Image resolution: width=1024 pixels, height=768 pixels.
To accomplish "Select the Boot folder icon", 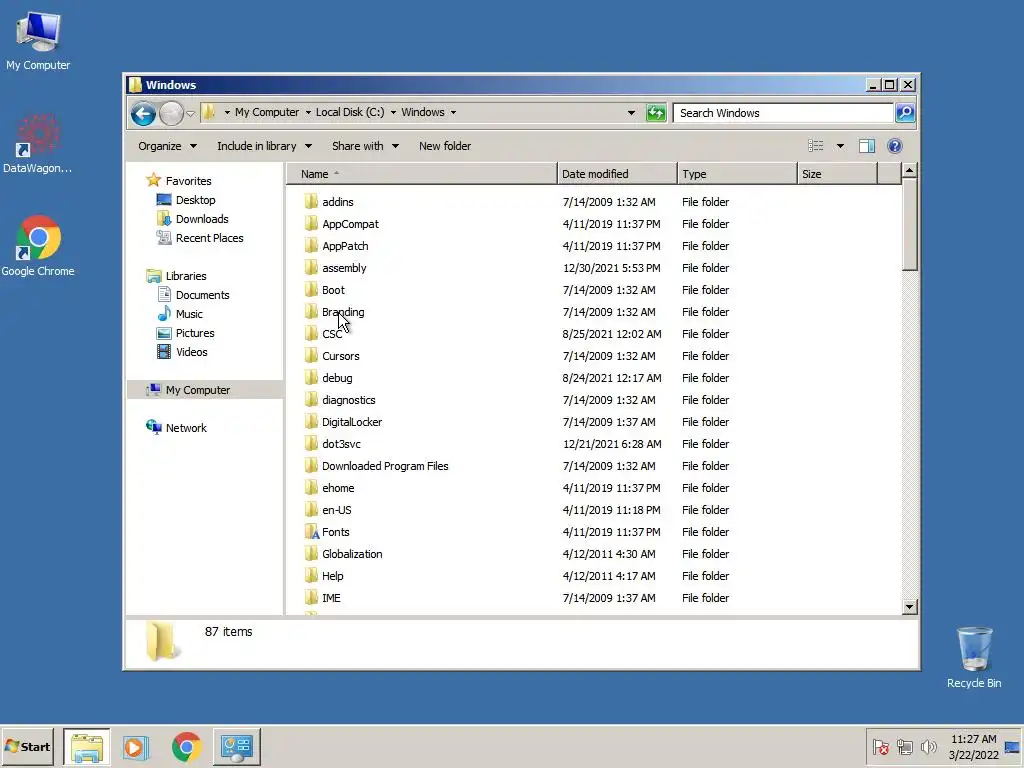I will click(x=312, y=290).
